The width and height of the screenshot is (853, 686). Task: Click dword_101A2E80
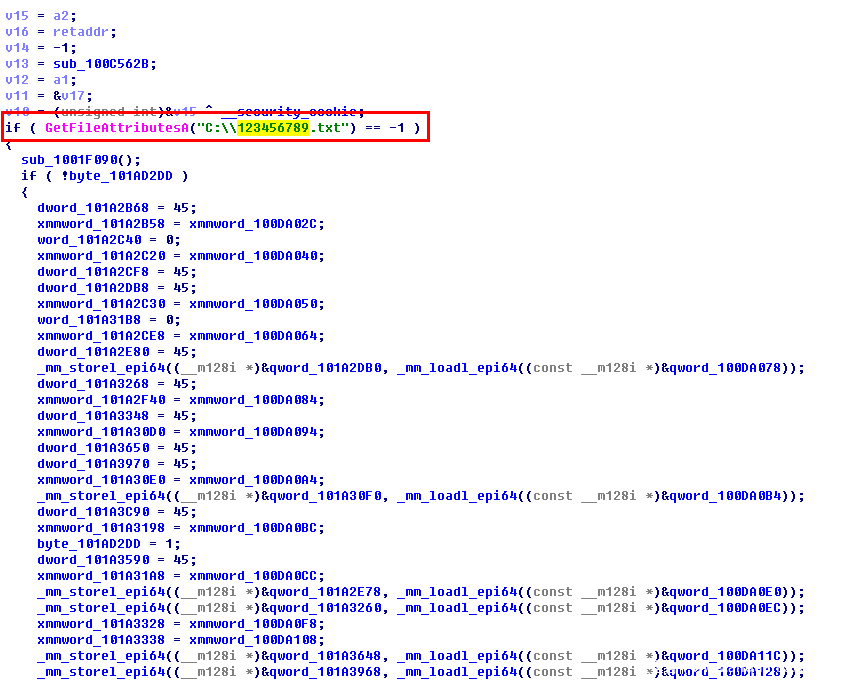pos(93,352)
